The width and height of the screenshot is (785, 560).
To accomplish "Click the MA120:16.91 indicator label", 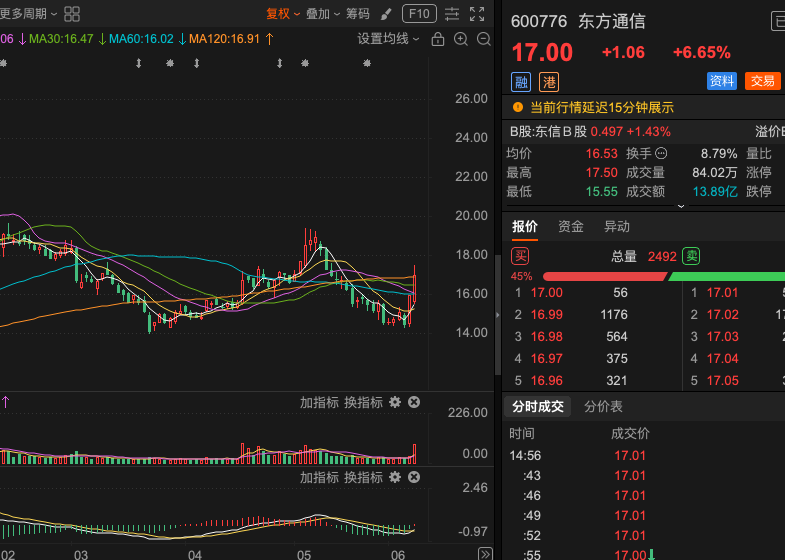I will (x=224, y=39).
